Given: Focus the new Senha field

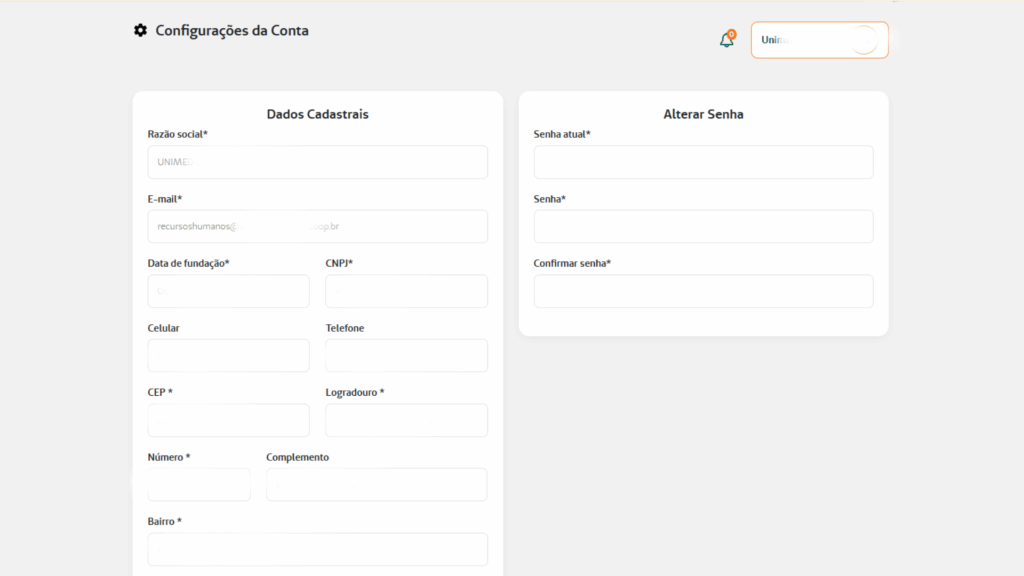Looking at the screenshot, I should 703,226.
